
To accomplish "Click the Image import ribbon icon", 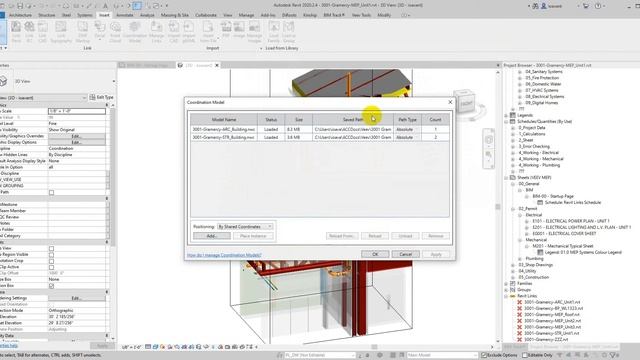I will tap(239, 29).
